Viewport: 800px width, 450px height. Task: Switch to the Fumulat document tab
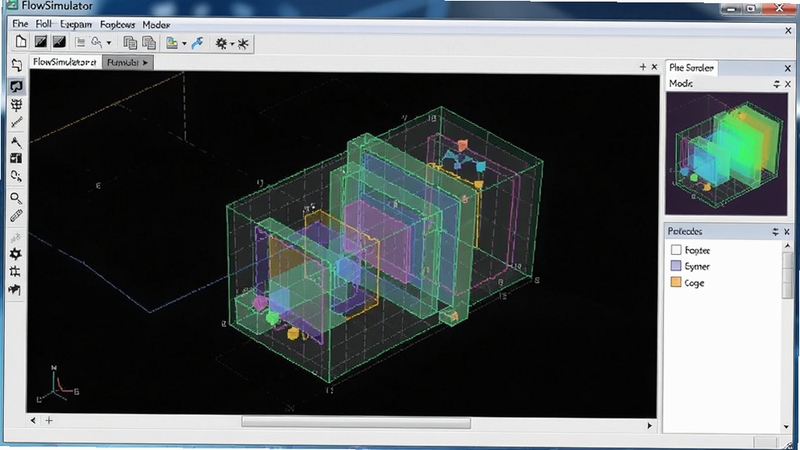click(x=127, y=62)
